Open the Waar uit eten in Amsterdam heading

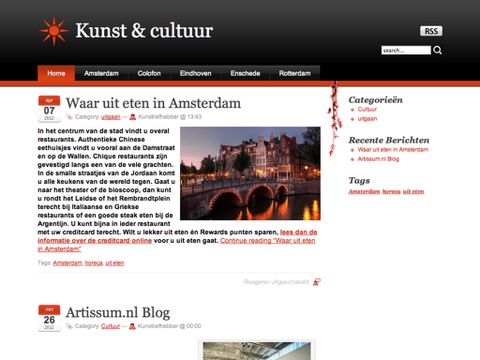point(153,103)
